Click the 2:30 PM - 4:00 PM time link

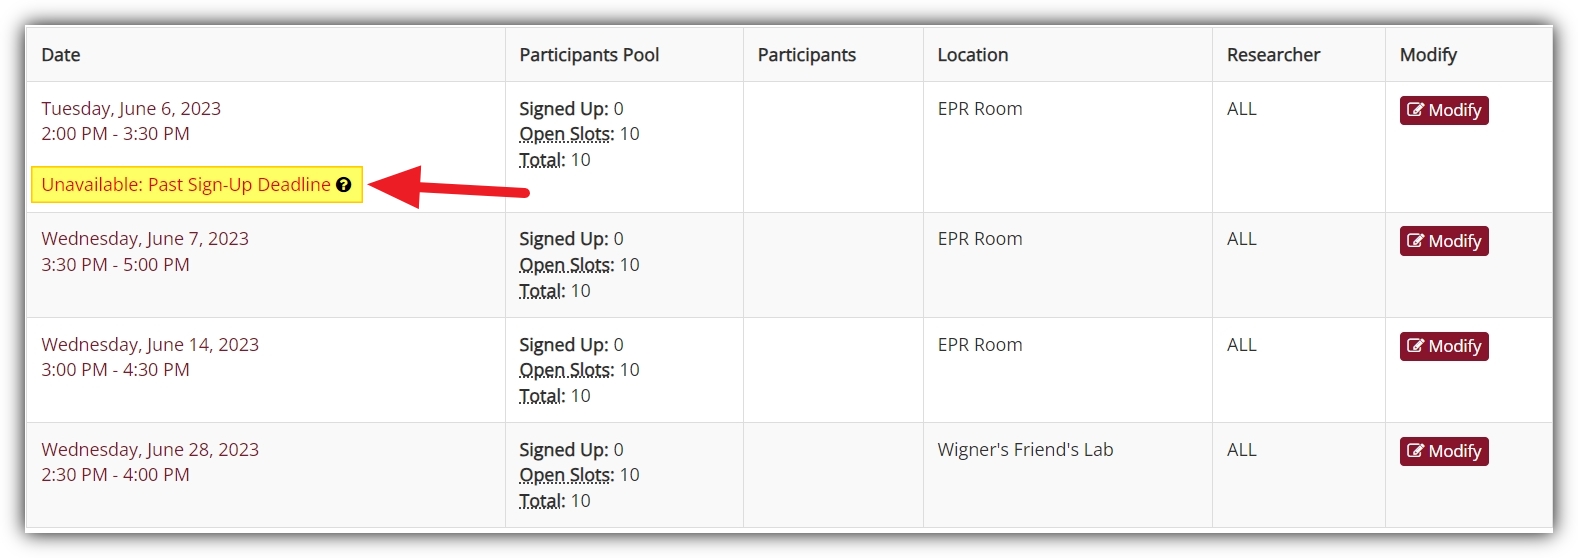click(115, 475)
